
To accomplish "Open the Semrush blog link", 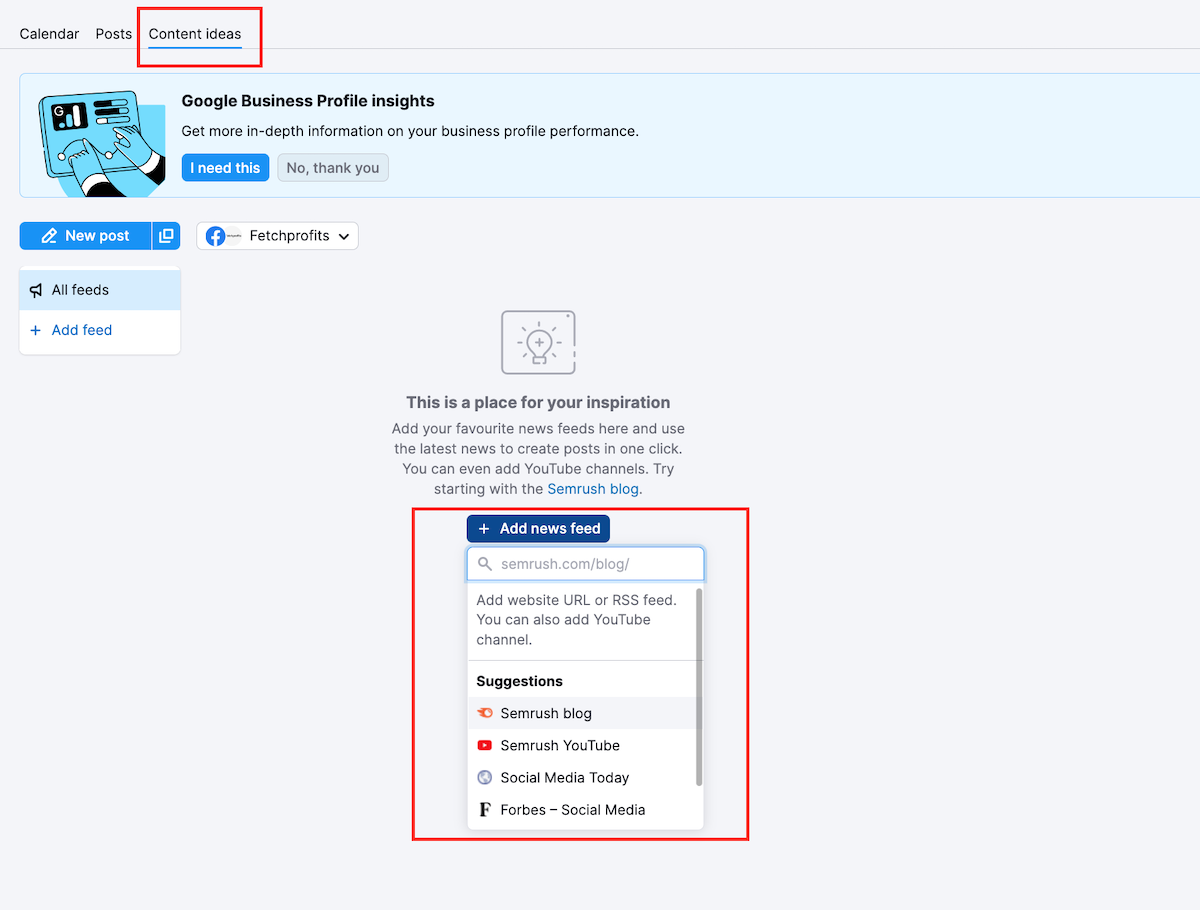I will pyautogui.click(x=593, y=489).
